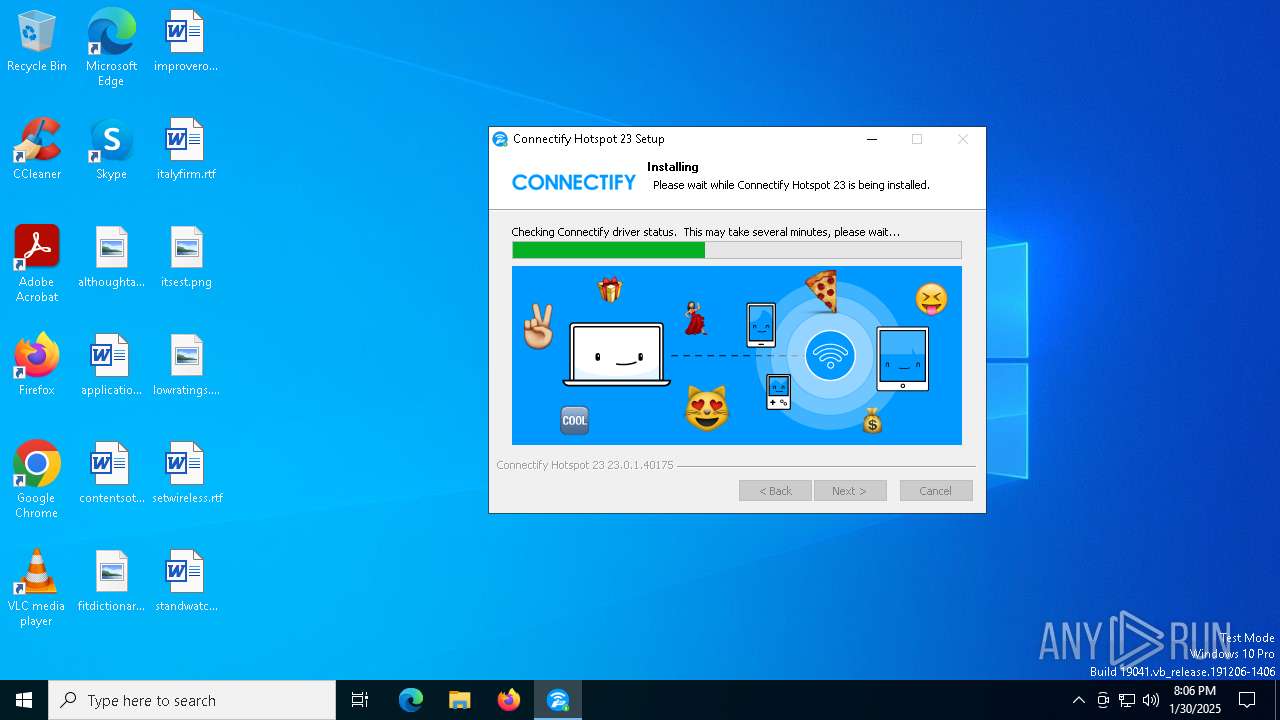Viewport: 1280px width, 720px height.
Task: Click the Installing heading text
Action: point(673,167)
